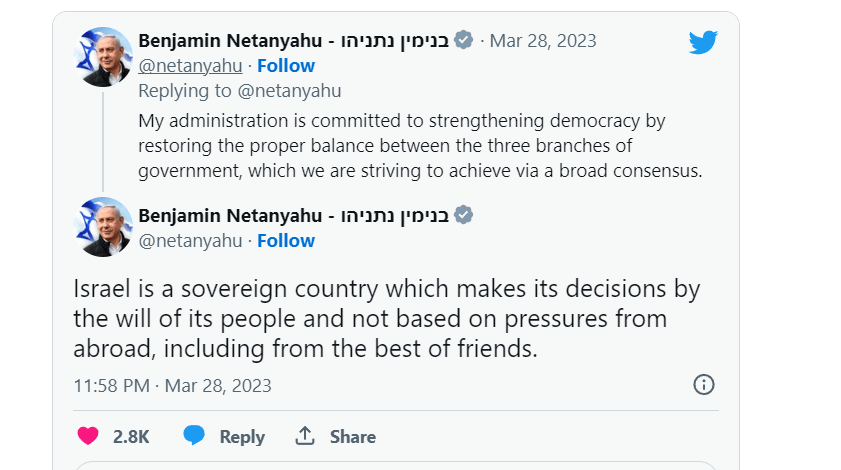Click the Twitter bird logo
Image resolution: width=841 pixels, height=470 pixels.
(703, 41)
